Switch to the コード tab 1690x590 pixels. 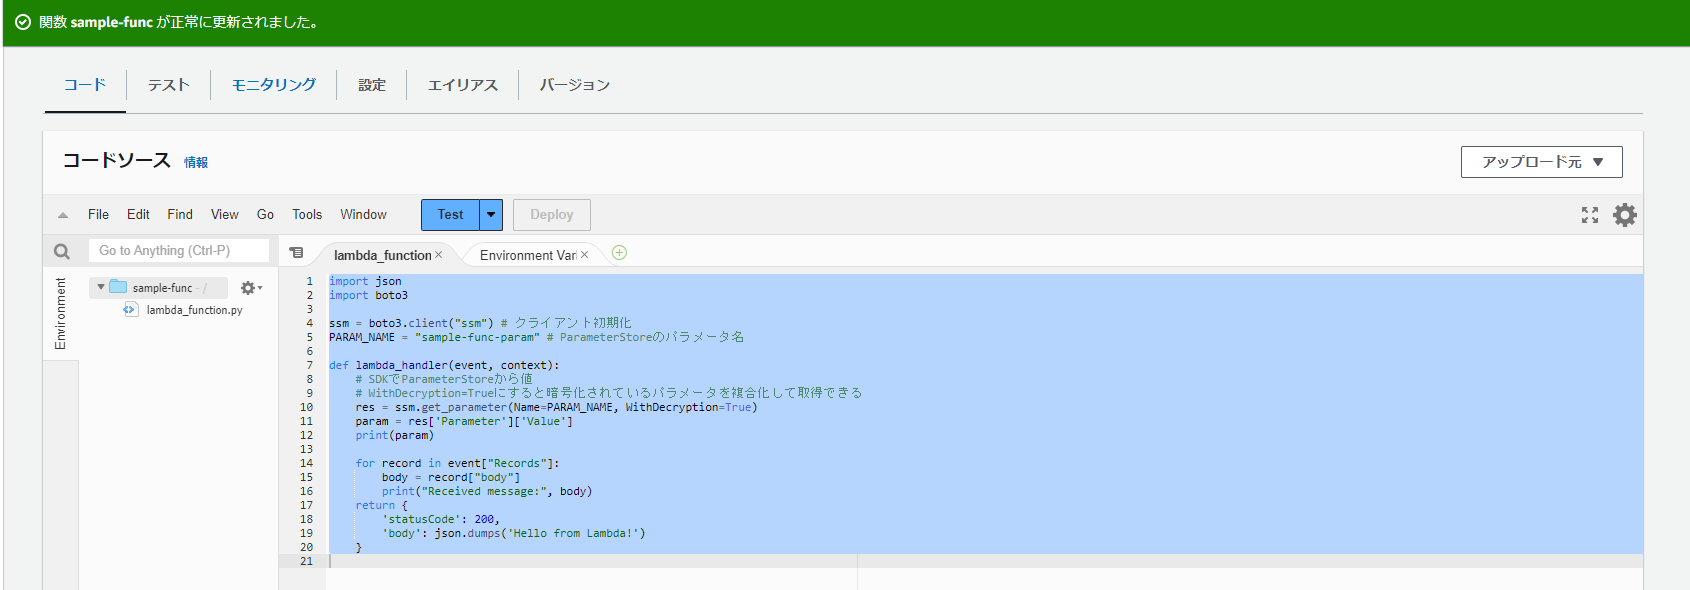(x=85, y=85)
